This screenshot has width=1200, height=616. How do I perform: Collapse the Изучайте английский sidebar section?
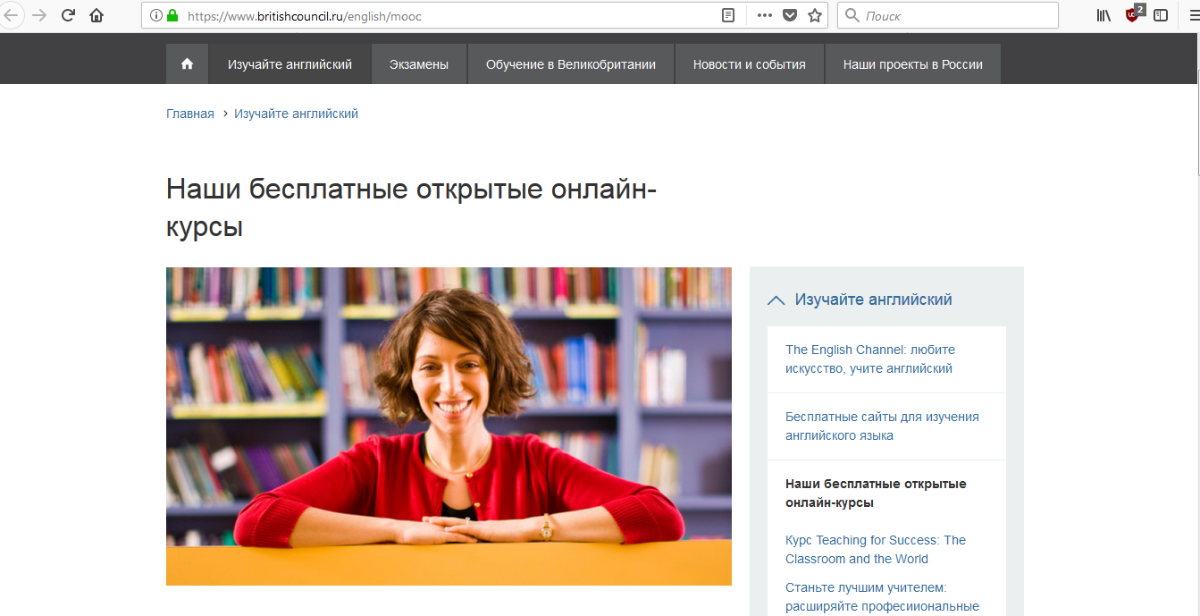pos(776,299)
